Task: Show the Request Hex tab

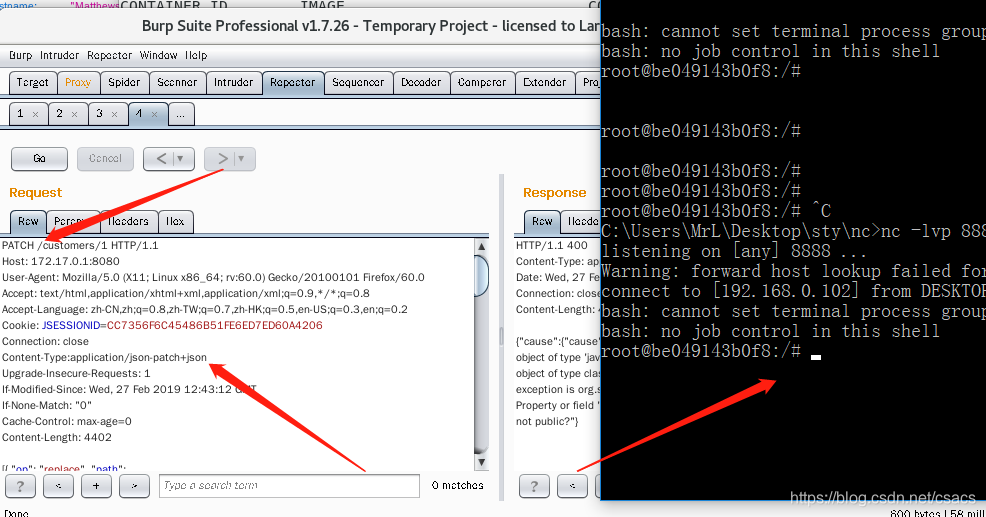Action: tap(175, 221)
